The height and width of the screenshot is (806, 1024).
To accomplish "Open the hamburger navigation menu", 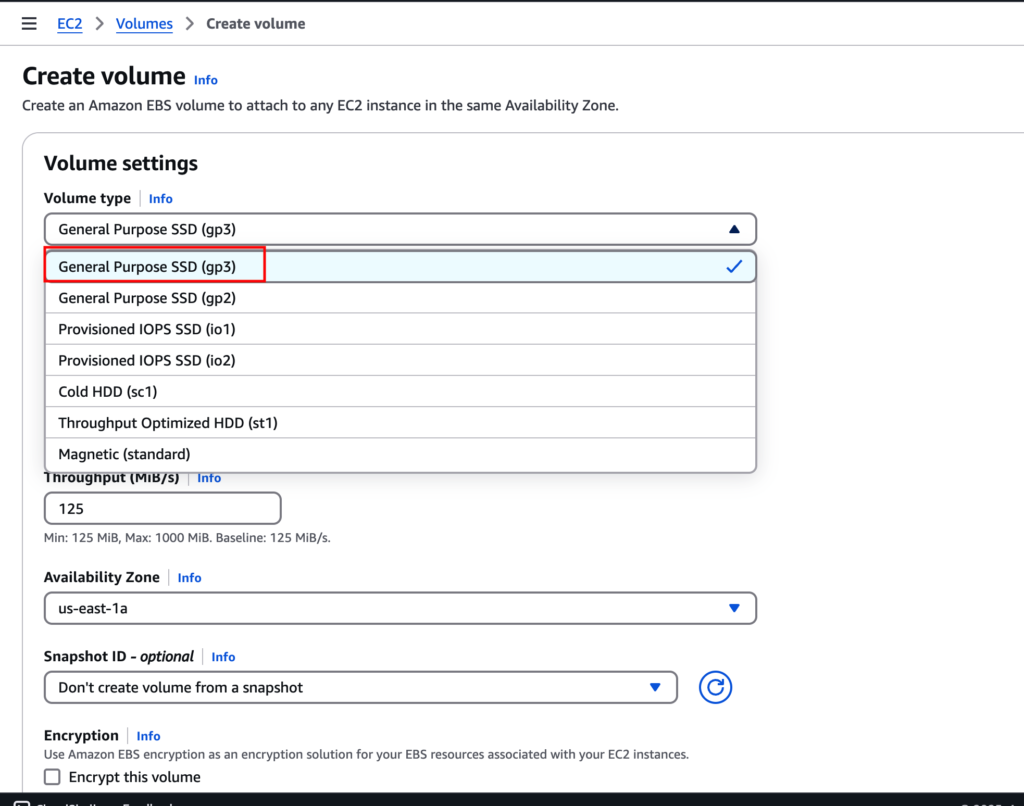I will 29,24.
